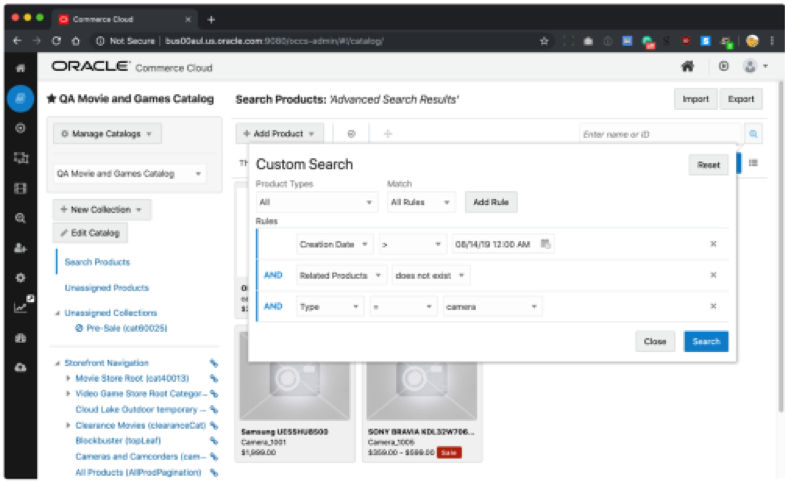
Task: Open the calendar picker for Creation Date
Action: 545,243
